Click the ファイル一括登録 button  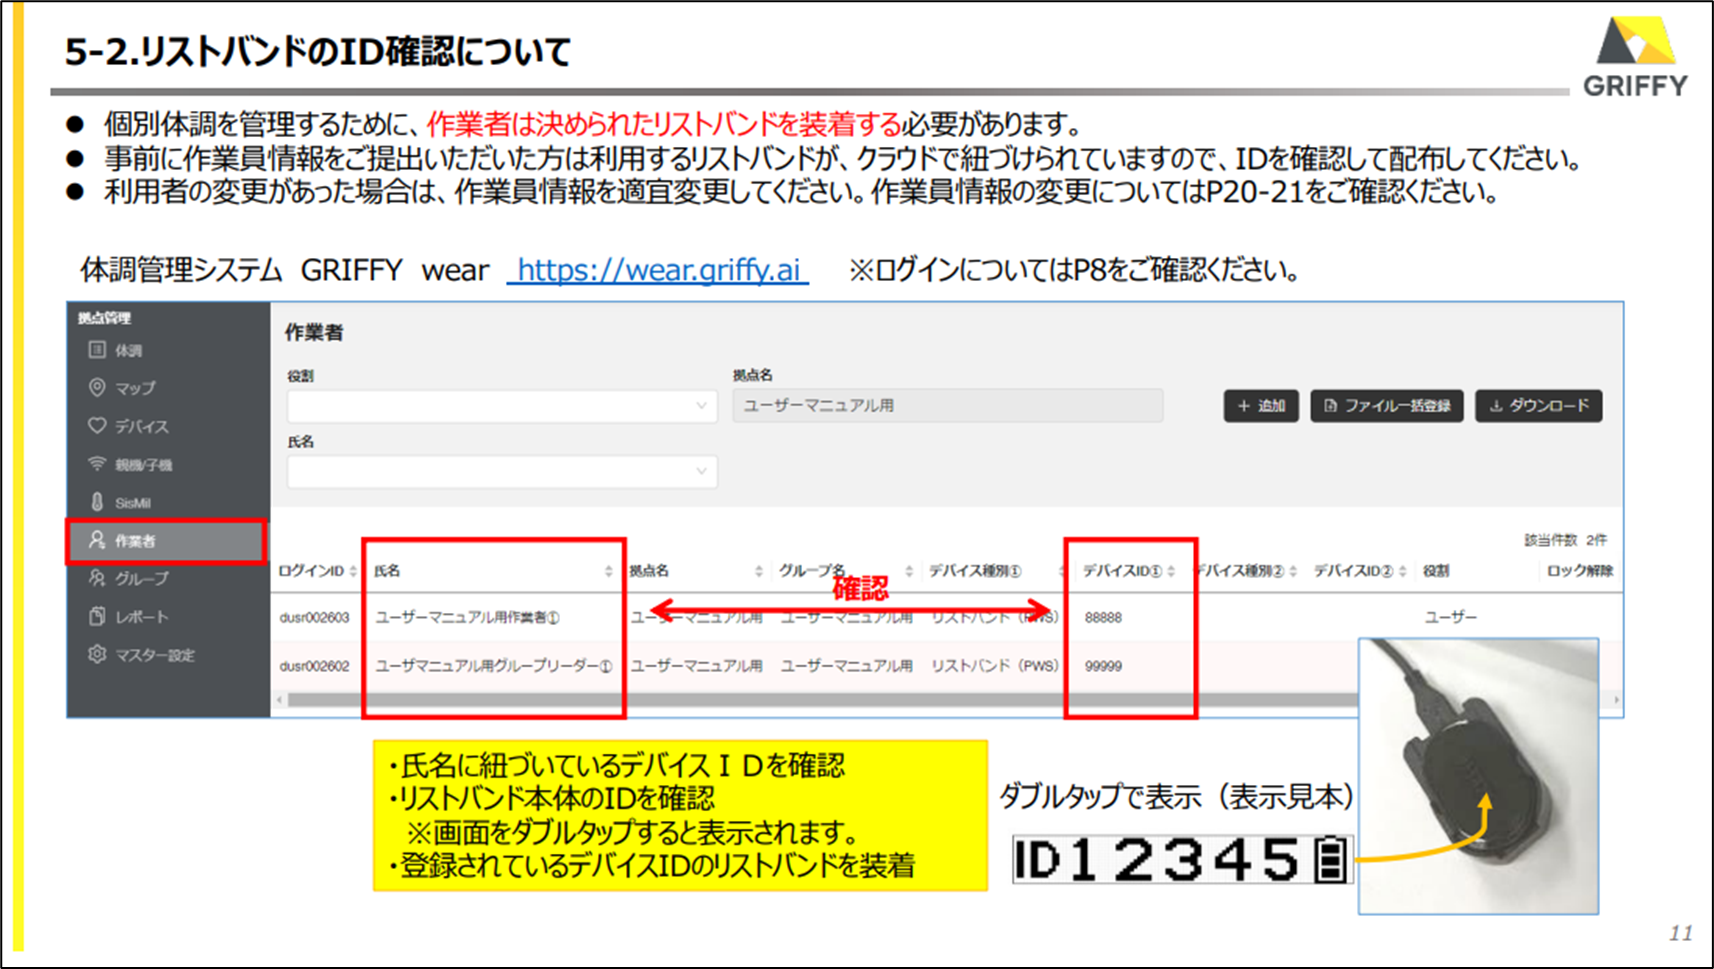tap(1386, 406)
